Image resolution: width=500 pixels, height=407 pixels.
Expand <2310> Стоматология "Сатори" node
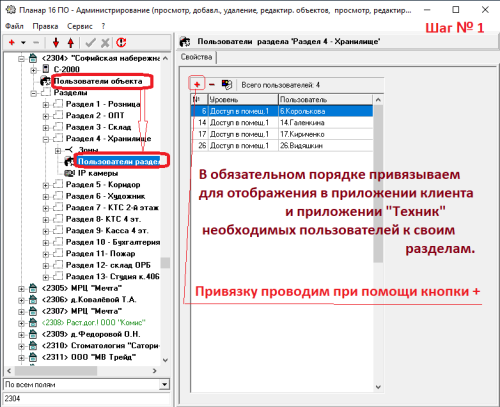21,346
